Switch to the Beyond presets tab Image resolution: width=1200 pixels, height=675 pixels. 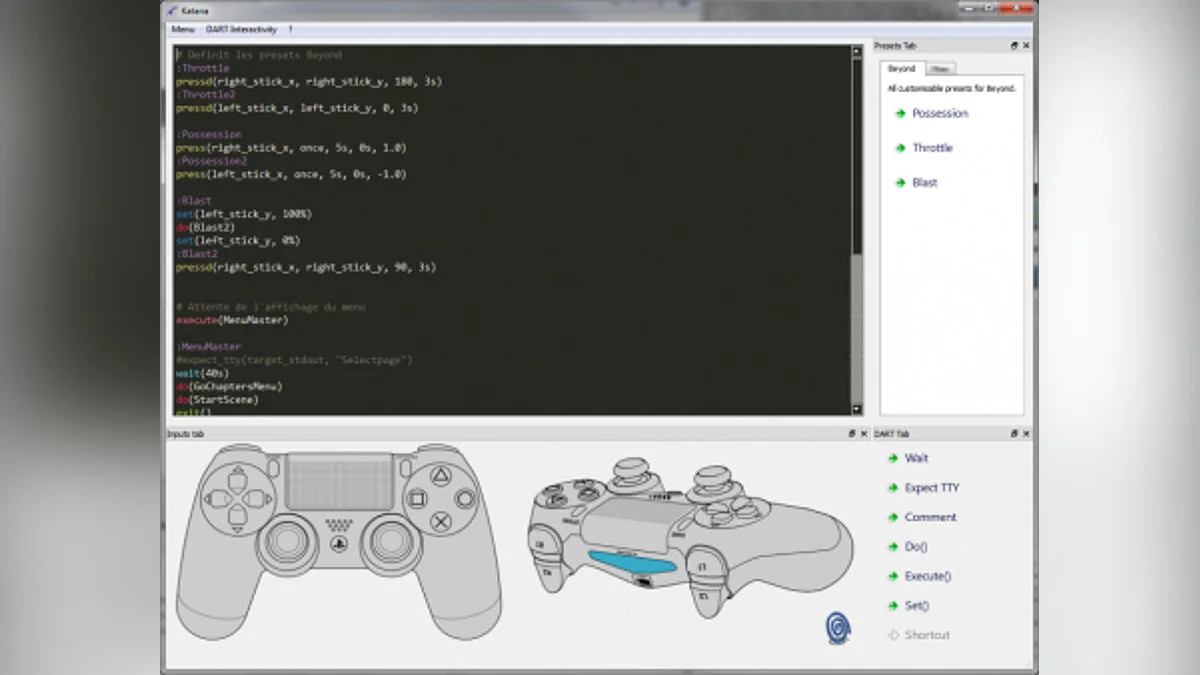pos(901,69)
